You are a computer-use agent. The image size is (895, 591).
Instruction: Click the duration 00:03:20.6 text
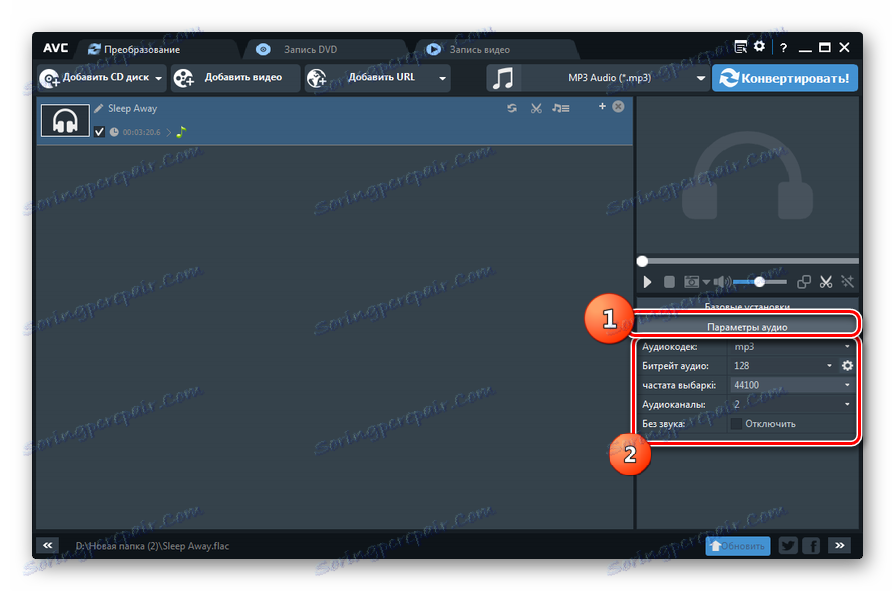[142, 132]
